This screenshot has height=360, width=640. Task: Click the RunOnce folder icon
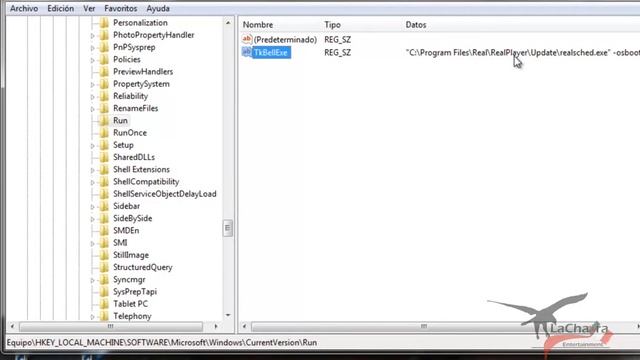[104, 133]
